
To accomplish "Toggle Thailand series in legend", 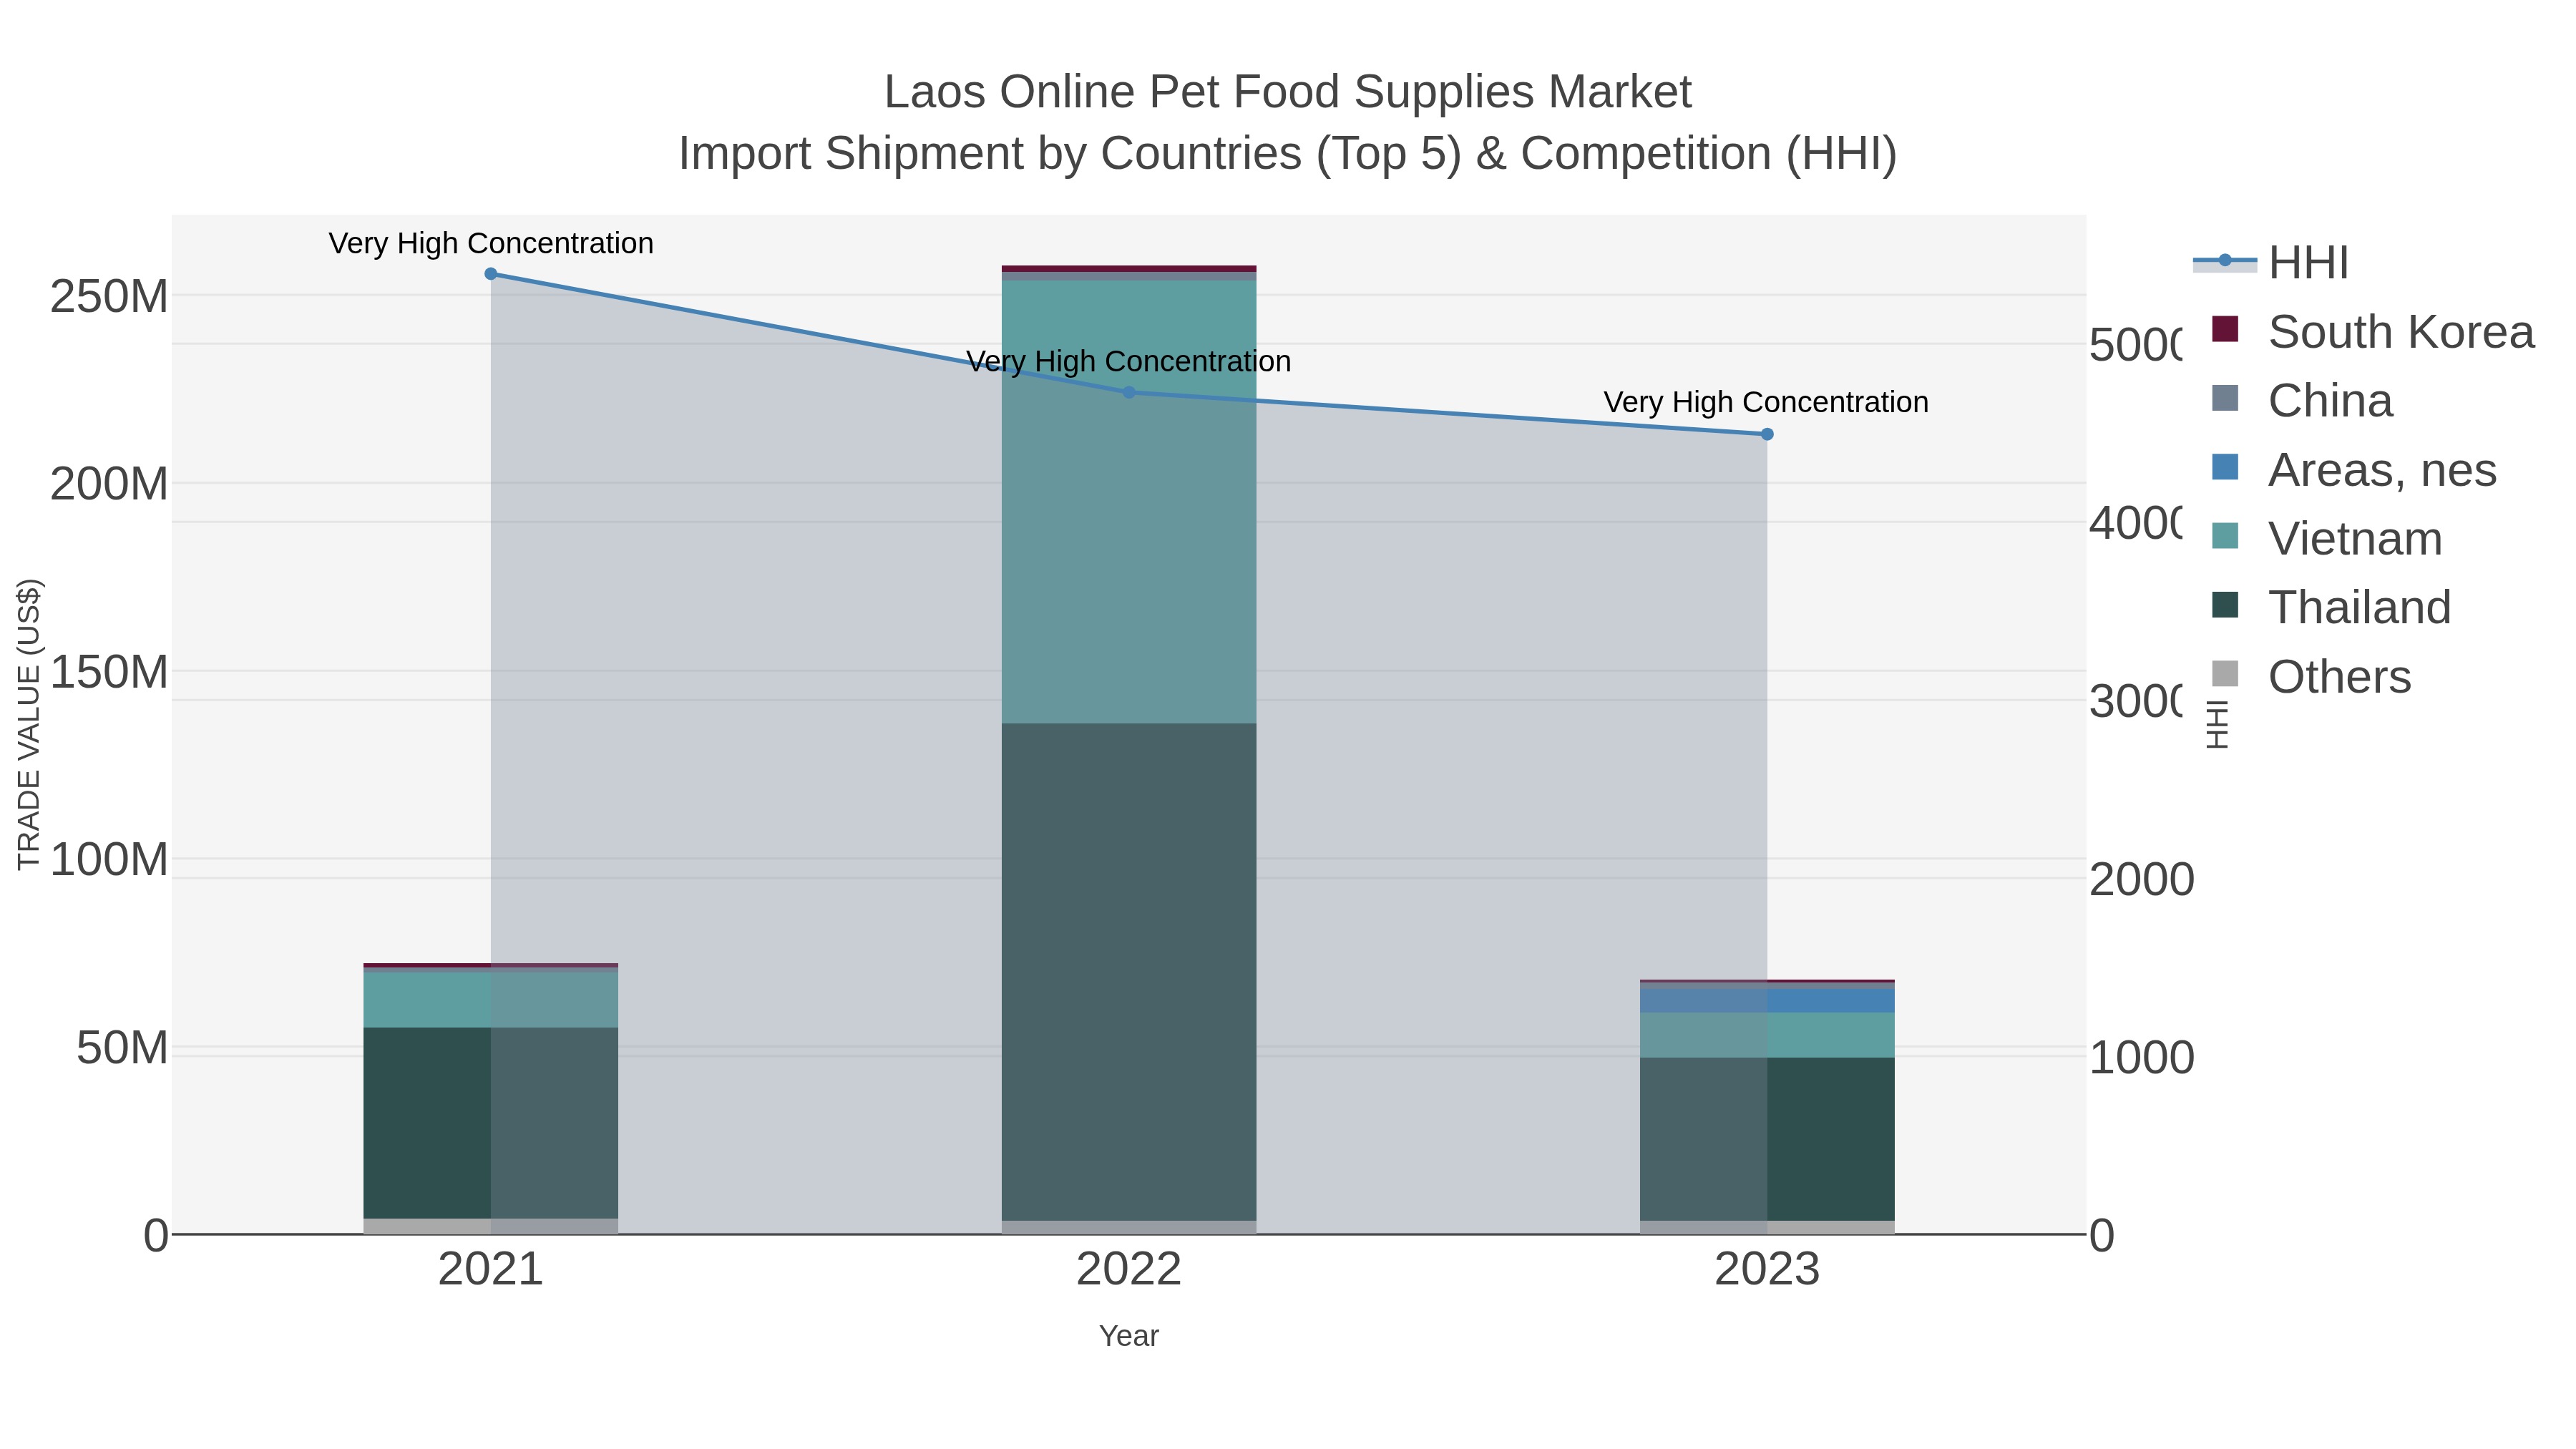I will coord(2330,608).
